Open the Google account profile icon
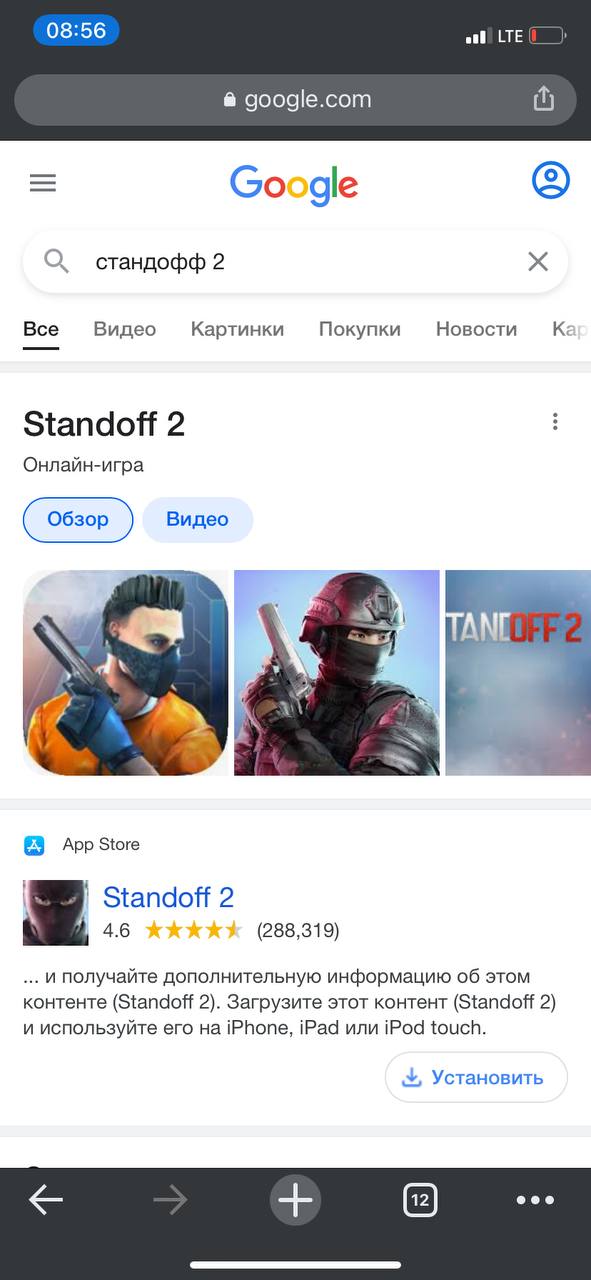Screen dimensions: 591x1280 click(x=550, y=181)
